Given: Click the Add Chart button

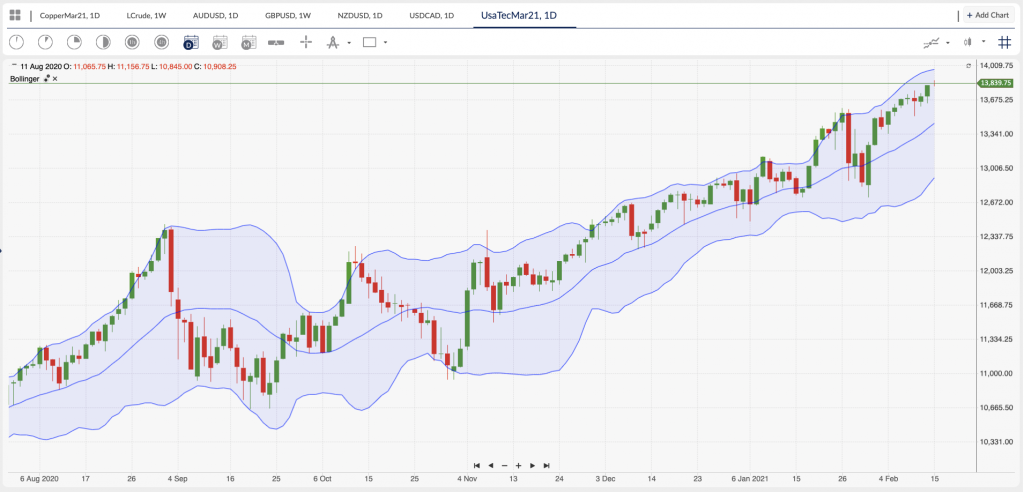Looking at the screenshot, I should pyautogui.click(x=989, y=15).
